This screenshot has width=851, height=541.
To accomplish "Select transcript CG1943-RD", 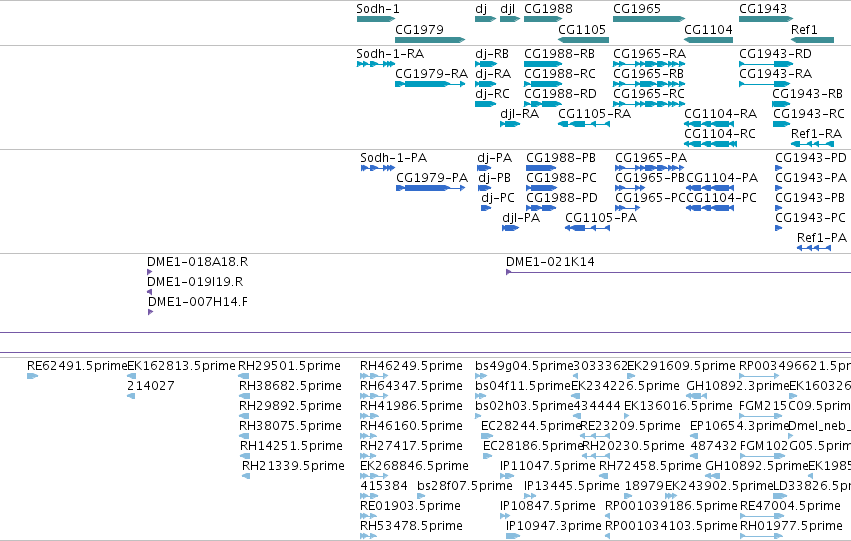I will click(x=766, y=64).
